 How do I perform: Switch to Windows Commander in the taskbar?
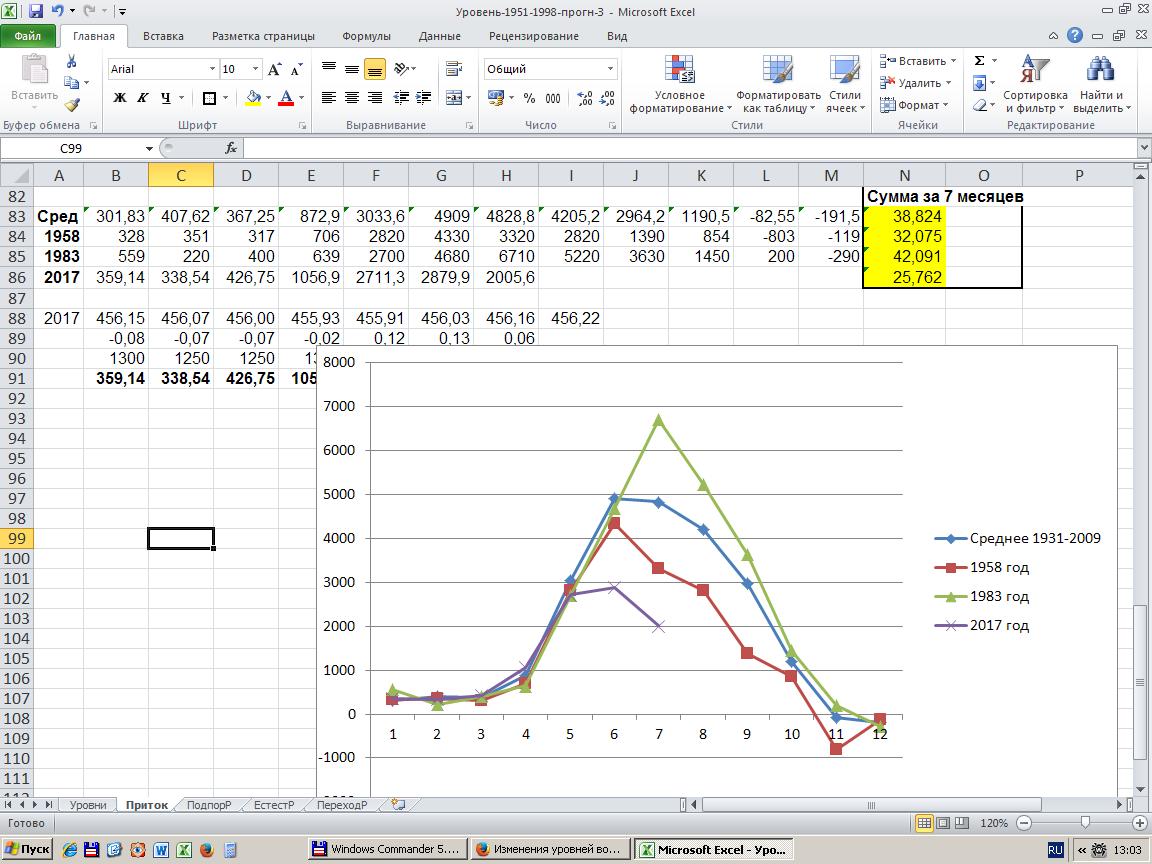pyautogui.click(x=388, y=849)
